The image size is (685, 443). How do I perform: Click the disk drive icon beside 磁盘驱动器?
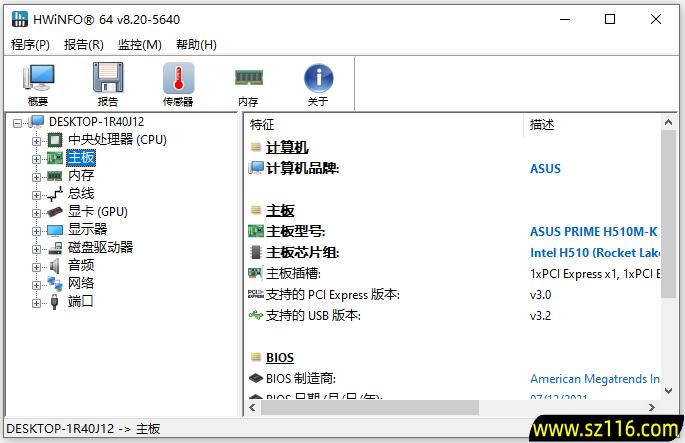coord(55,248)
